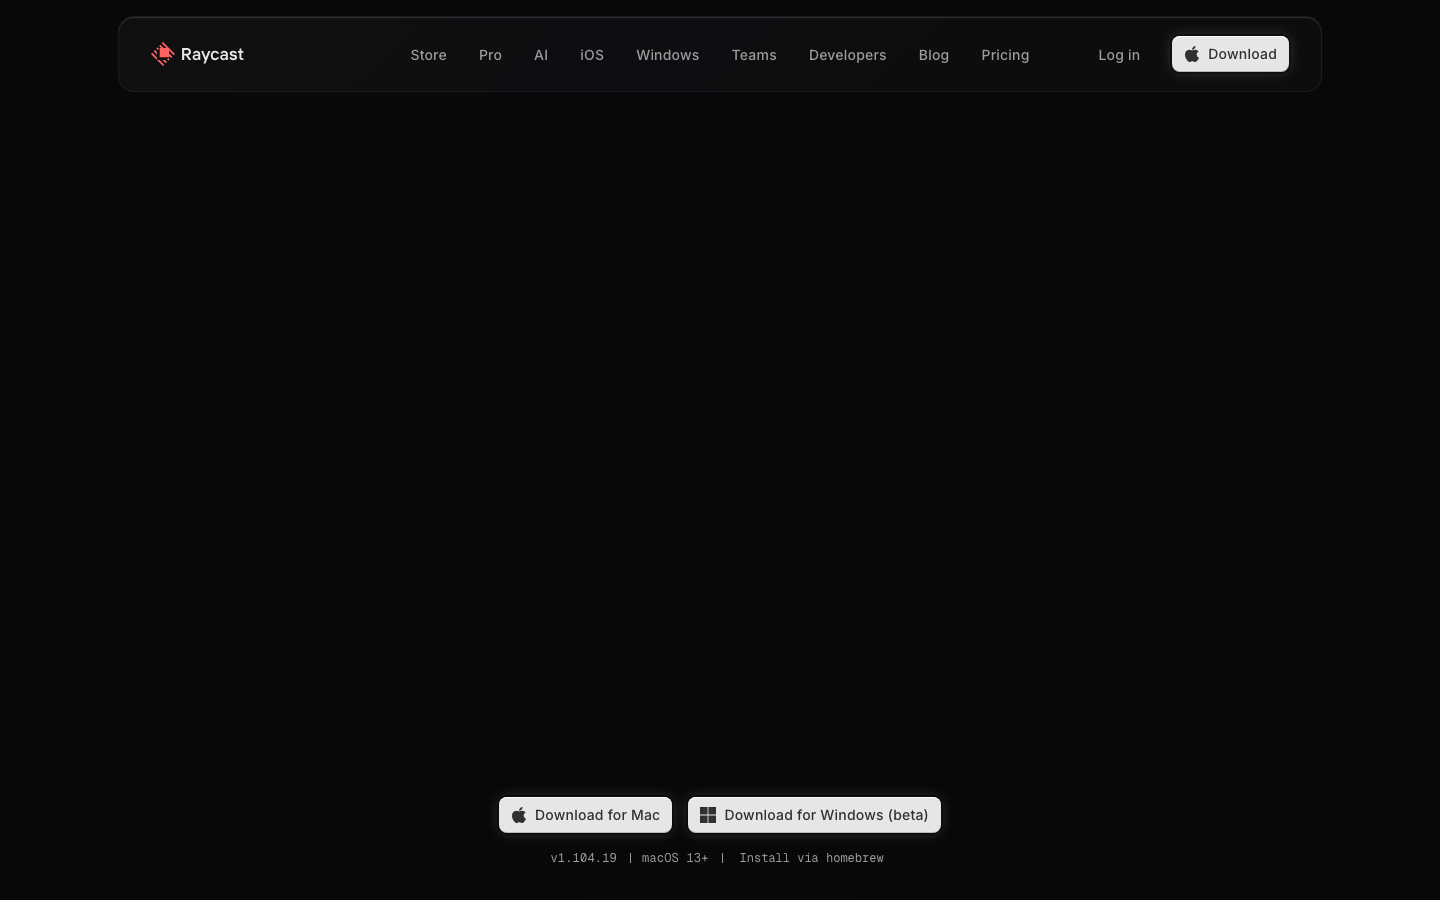This screenshot has width=1440, height=900.
Task: Open the Windows nav link
Action: click(x=667, y=55)
